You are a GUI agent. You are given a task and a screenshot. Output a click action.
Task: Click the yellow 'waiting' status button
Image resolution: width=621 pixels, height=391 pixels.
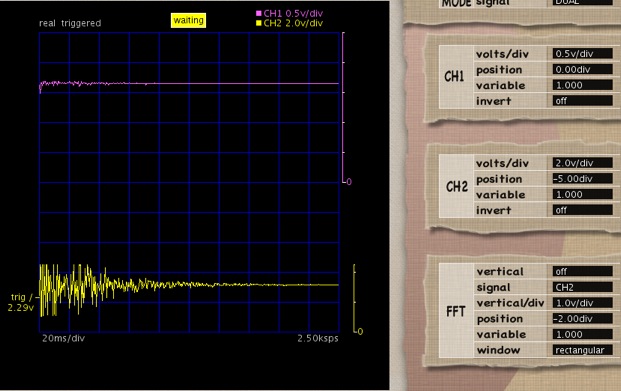tap(189, 21)
